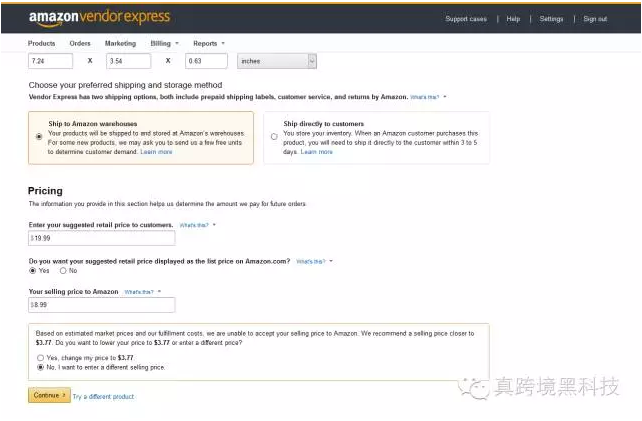Focus the suggested retail price field

102,238
